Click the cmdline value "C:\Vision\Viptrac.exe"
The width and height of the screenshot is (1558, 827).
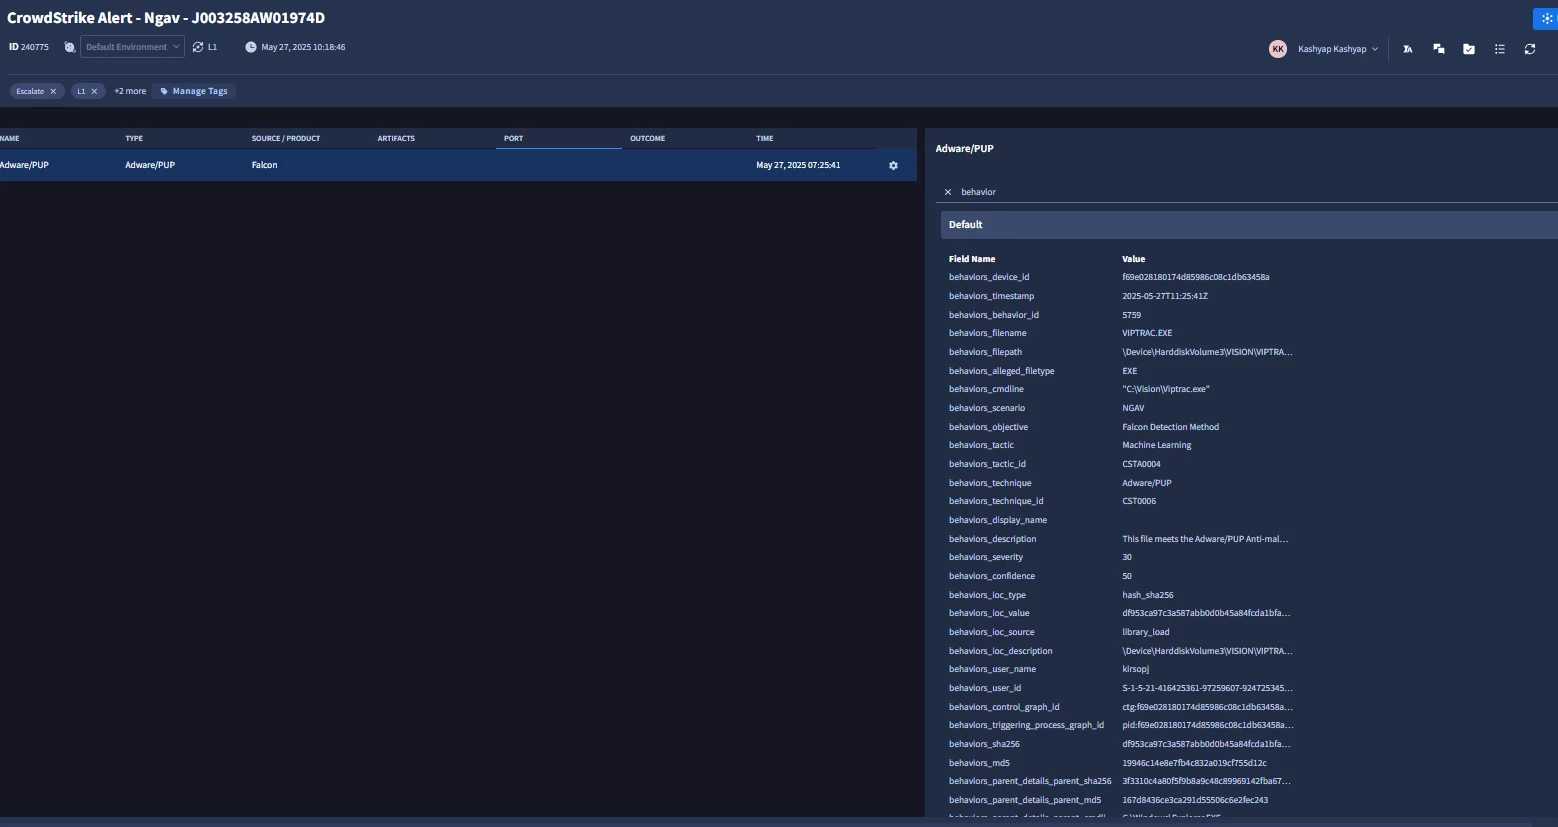click(1166, 389)
